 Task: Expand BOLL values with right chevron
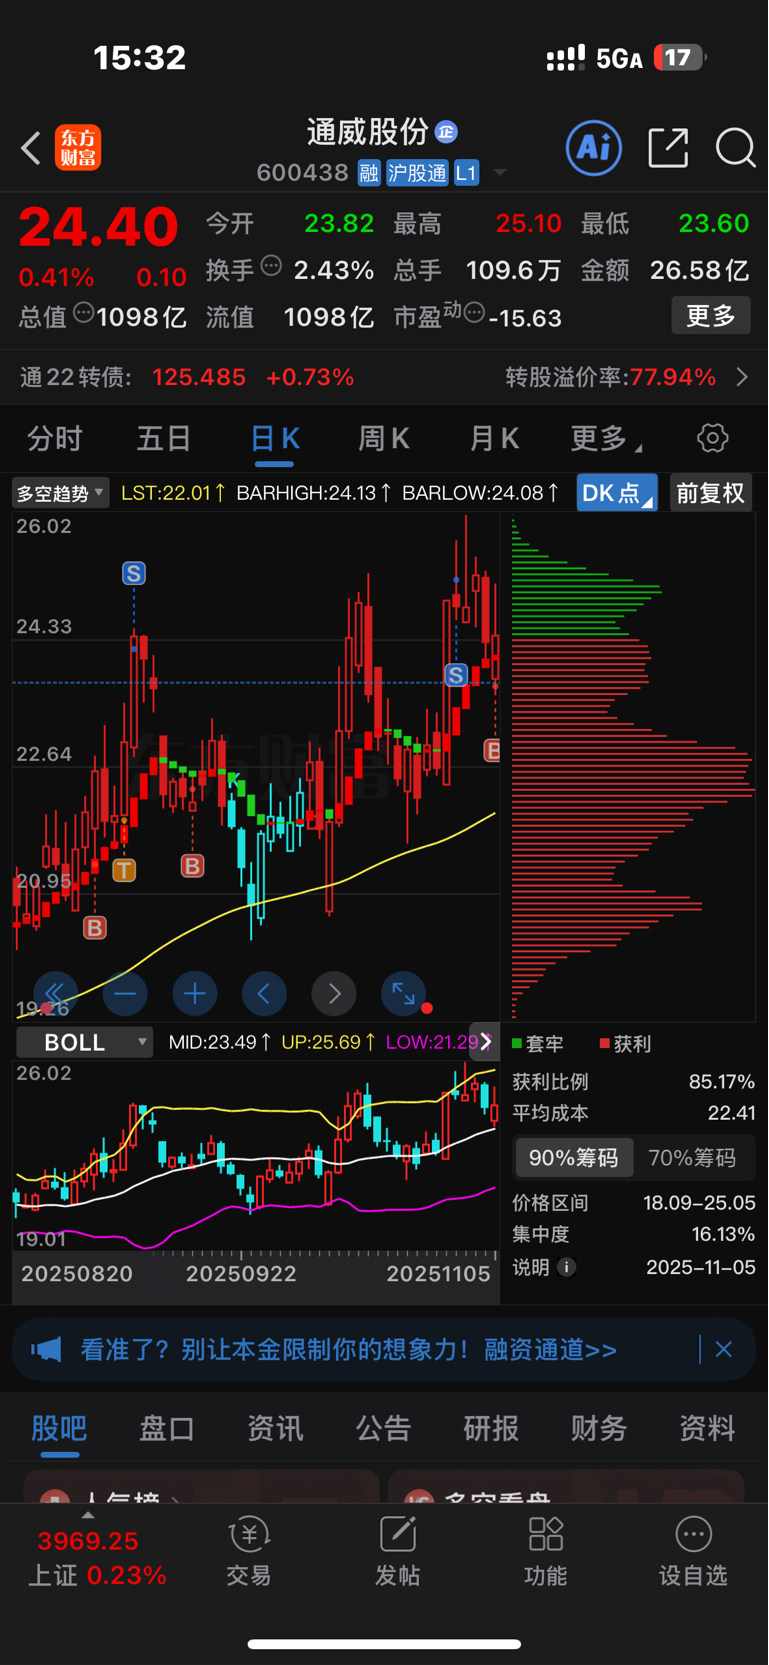coord(486,1042)
